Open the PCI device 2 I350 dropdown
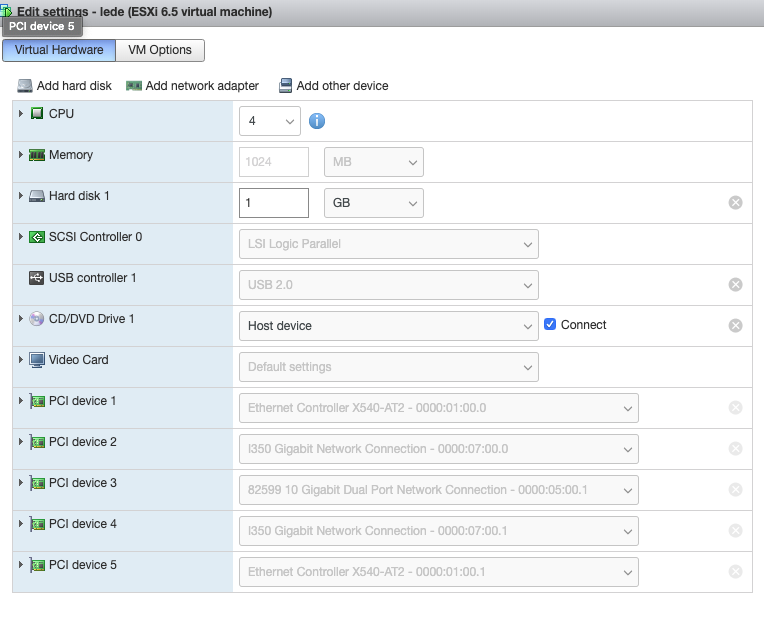 click(439, 449)
